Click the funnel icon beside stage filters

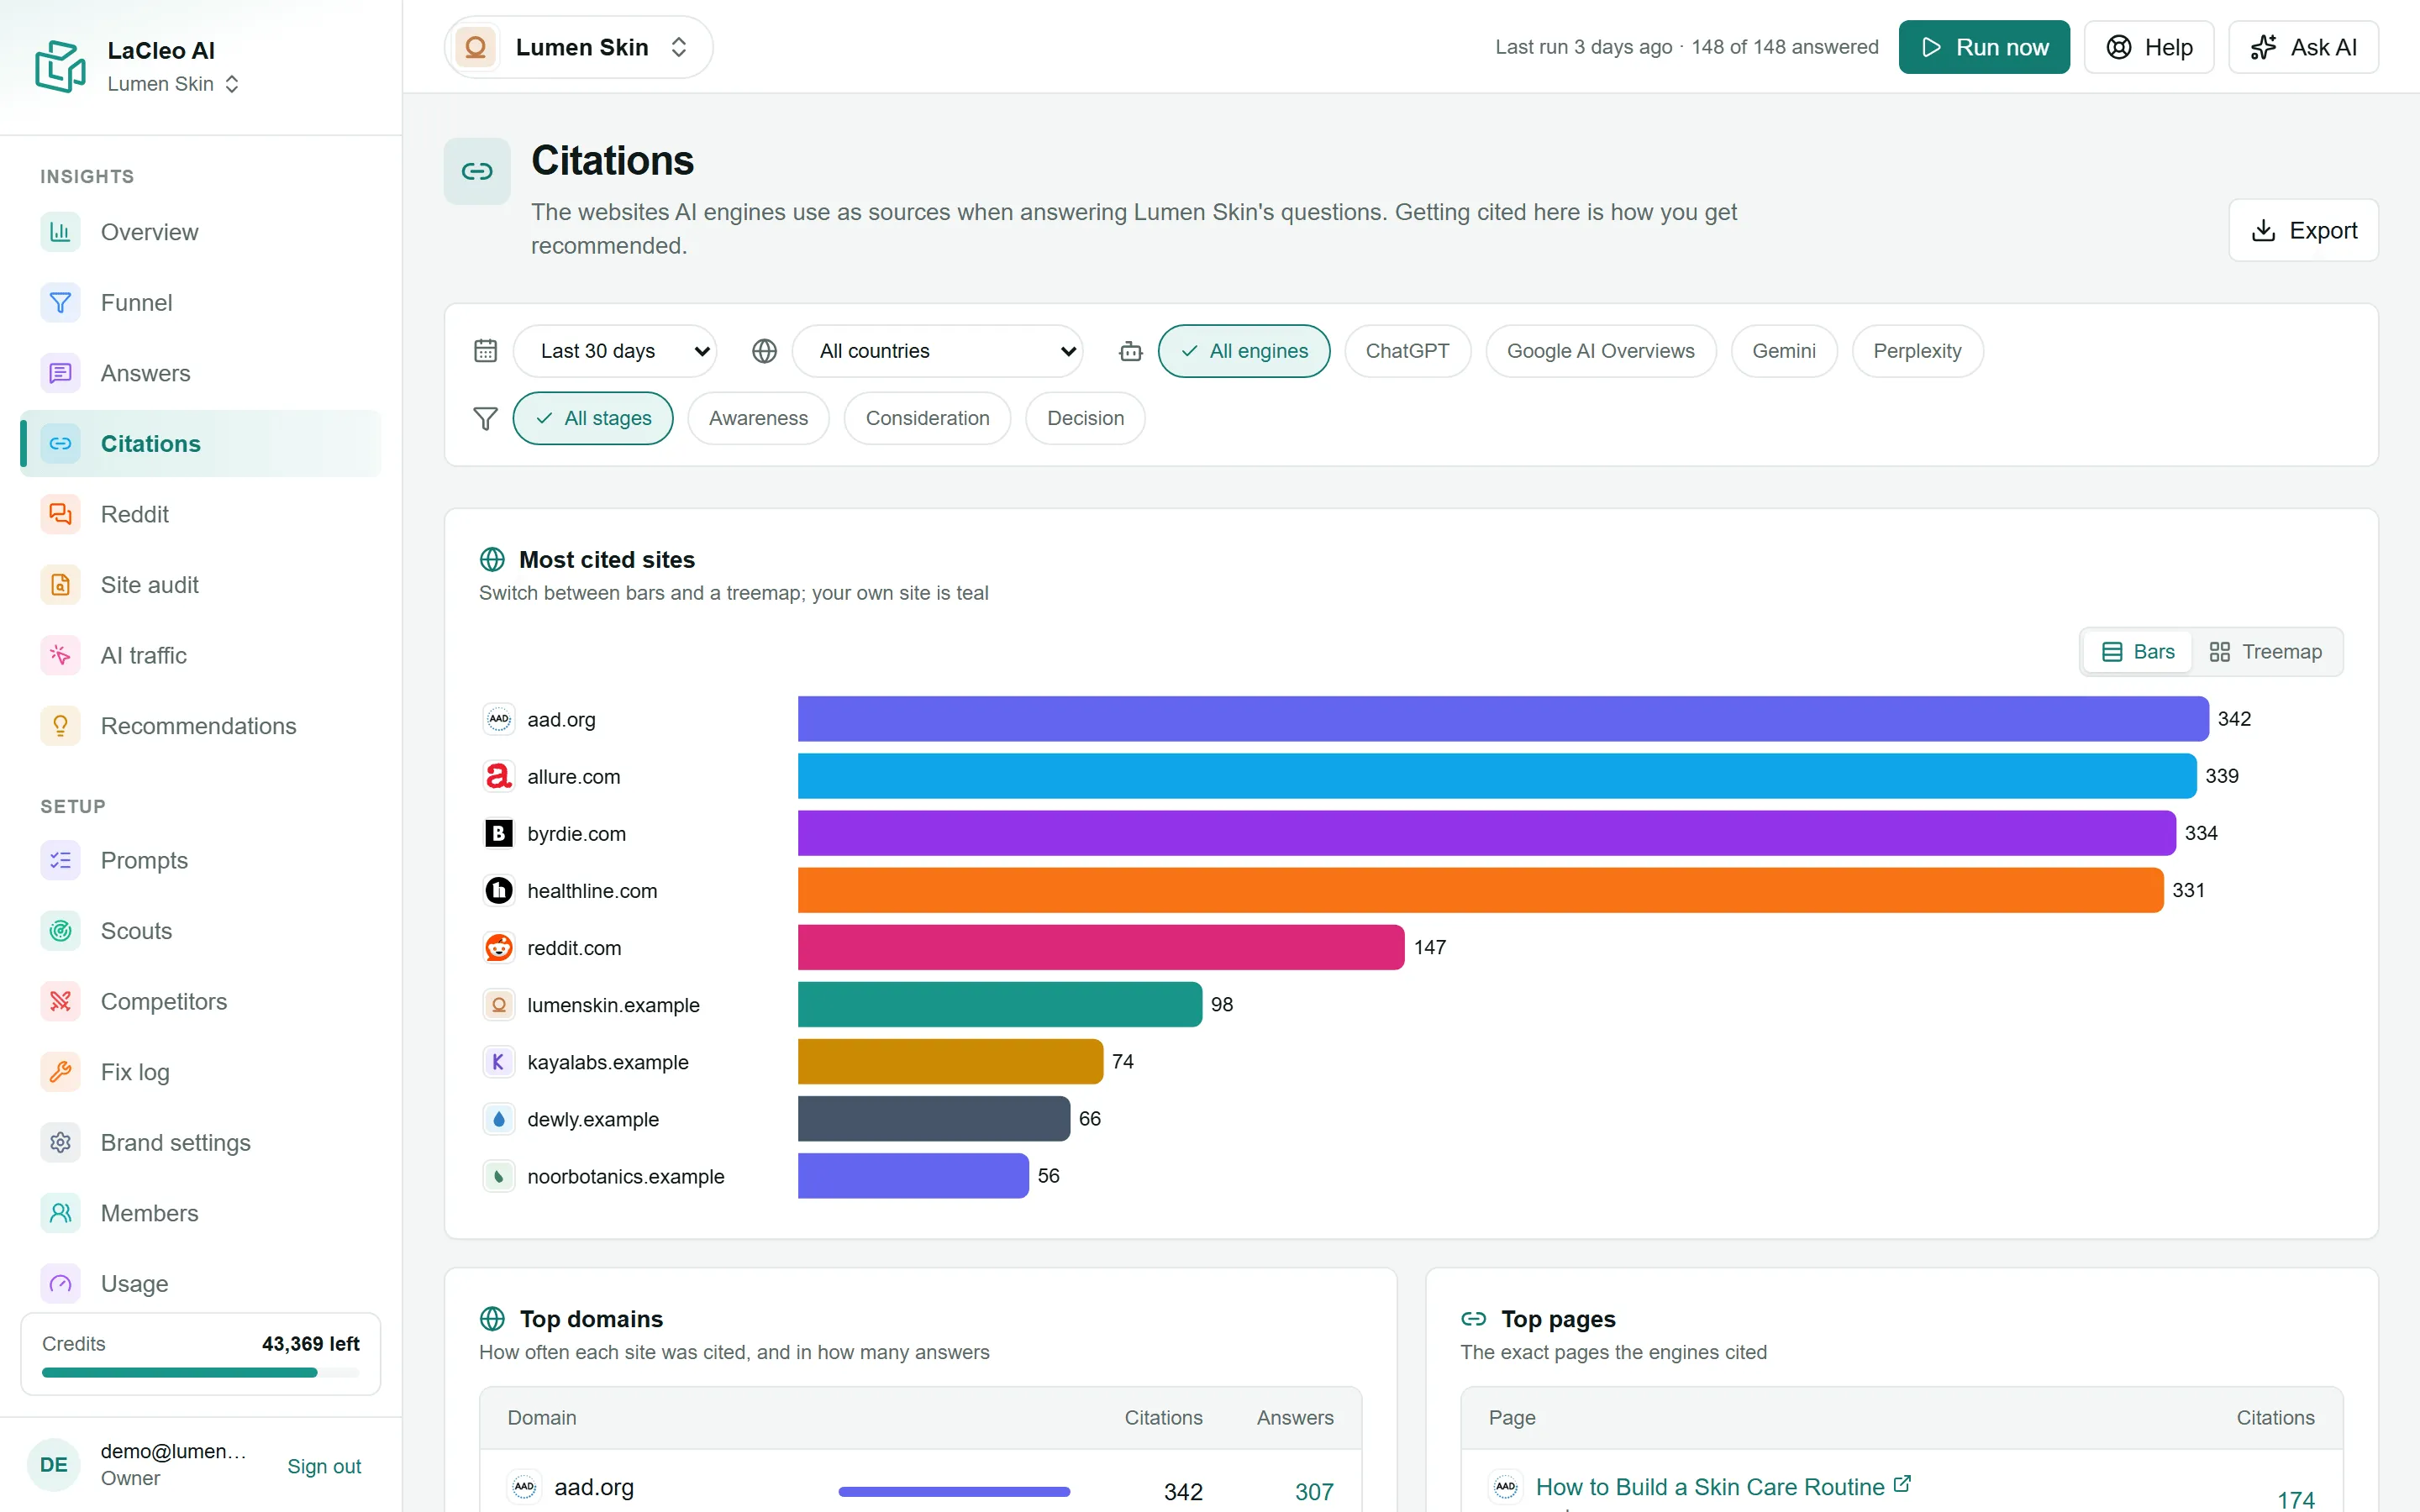tap(485, 418)
